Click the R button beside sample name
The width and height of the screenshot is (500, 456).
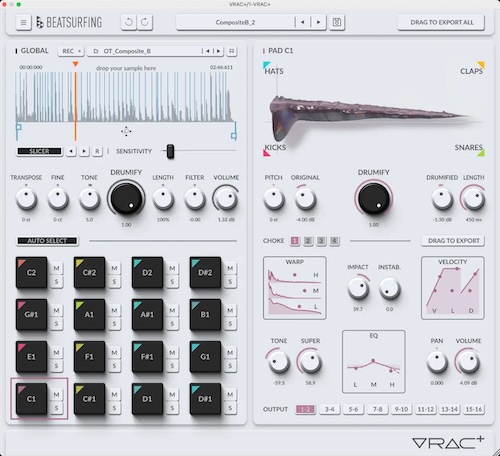click(x=232, y=51)
